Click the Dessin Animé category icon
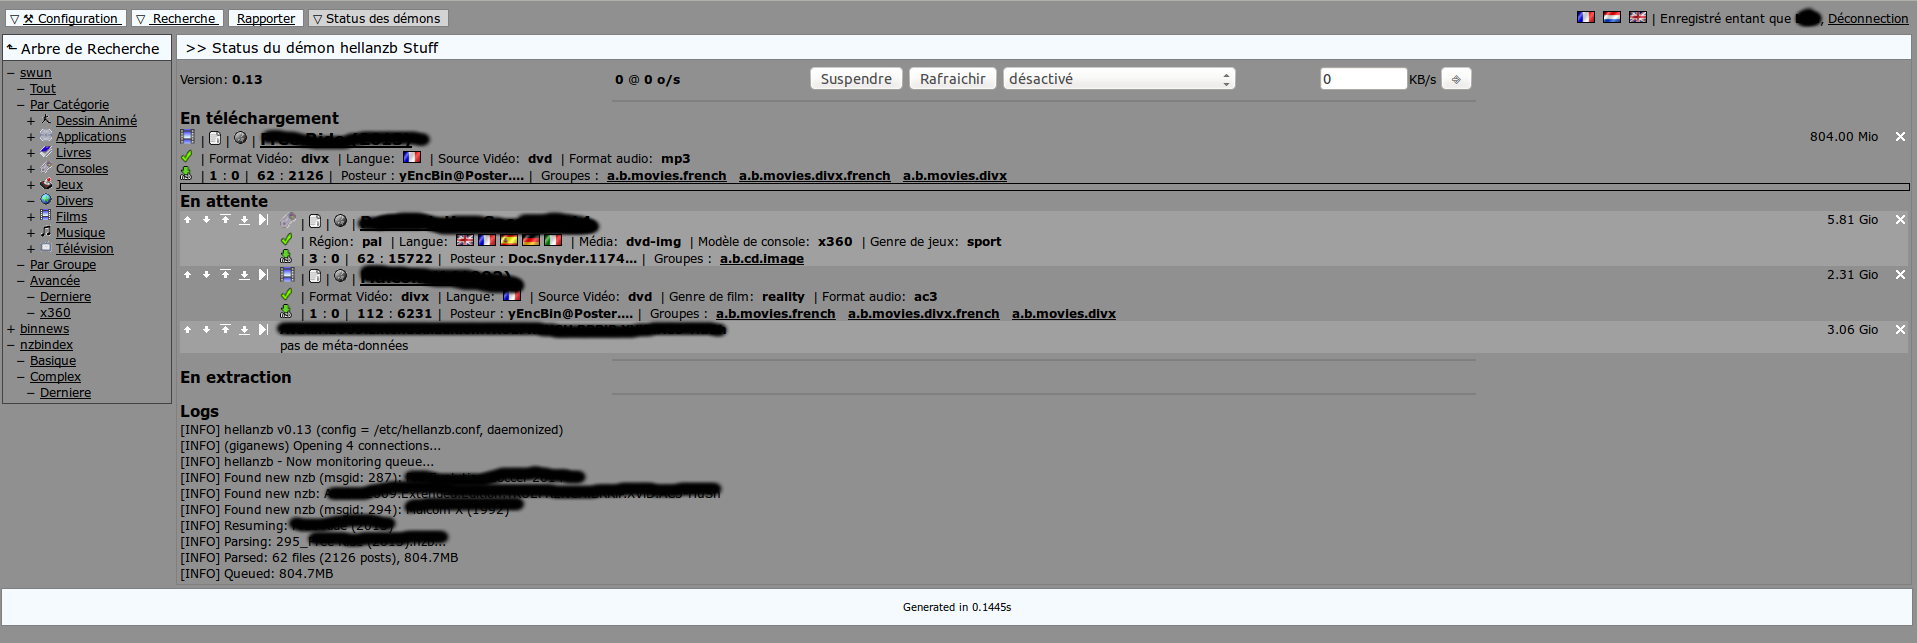 pos(46,120)
